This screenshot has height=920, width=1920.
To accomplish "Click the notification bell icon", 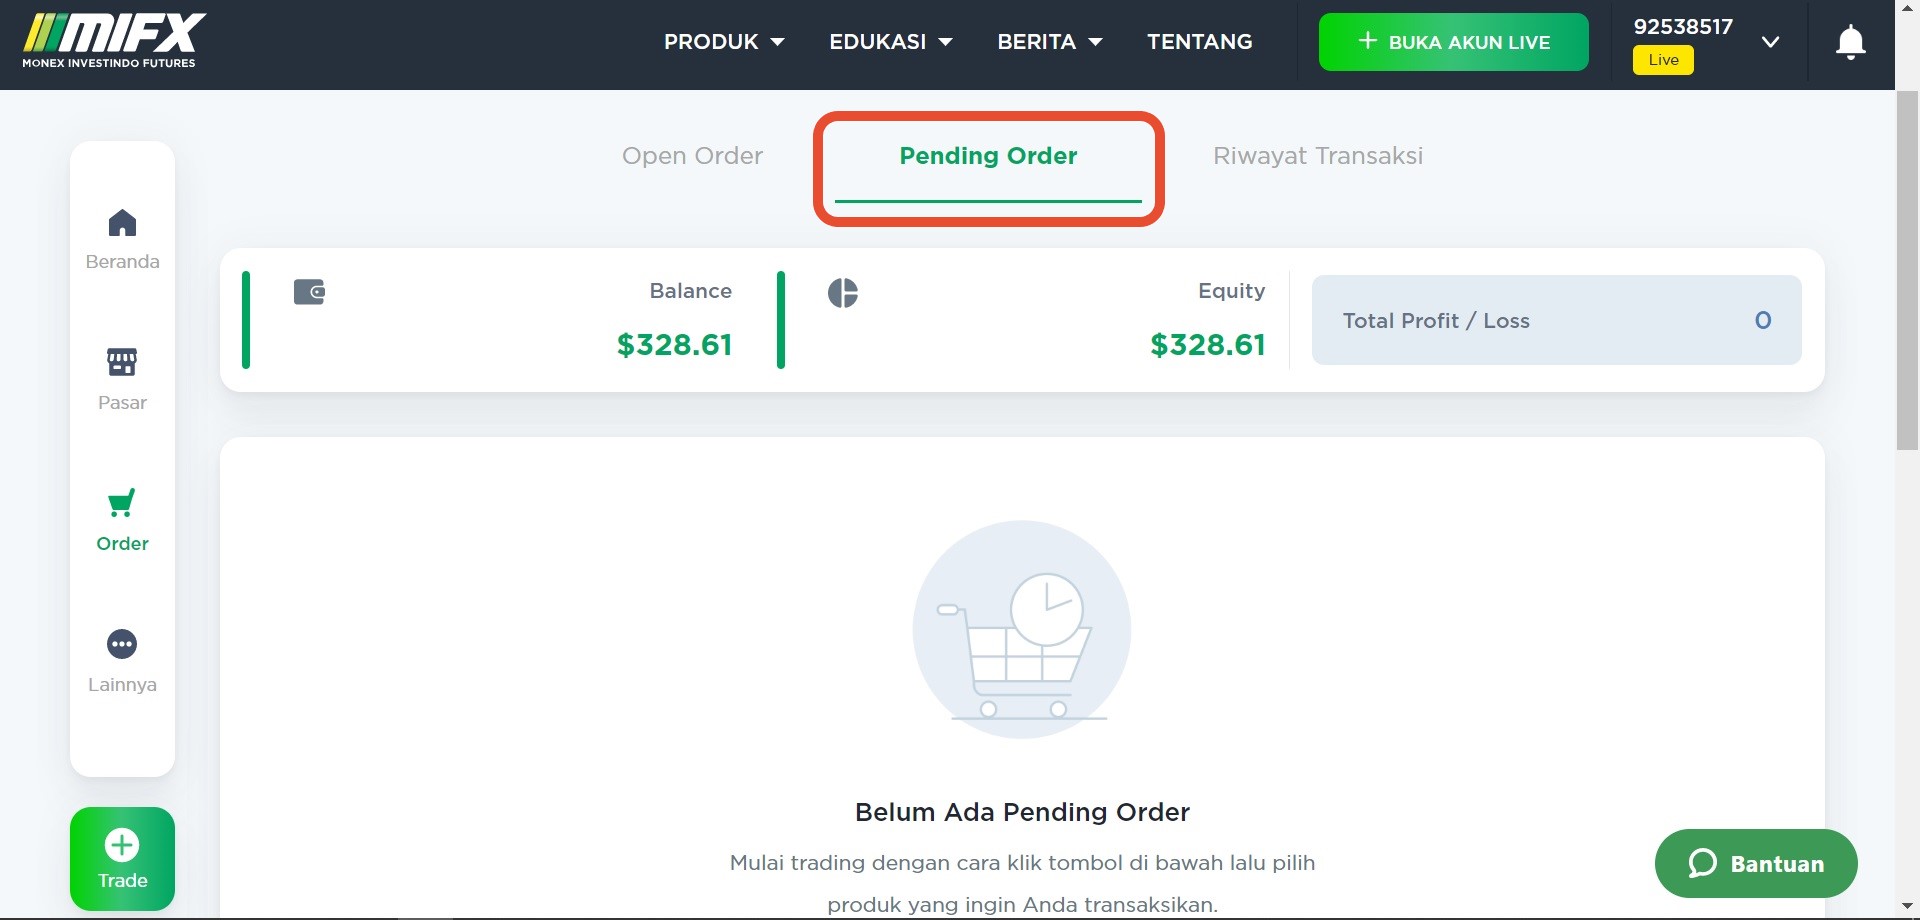I will 1850,42.
